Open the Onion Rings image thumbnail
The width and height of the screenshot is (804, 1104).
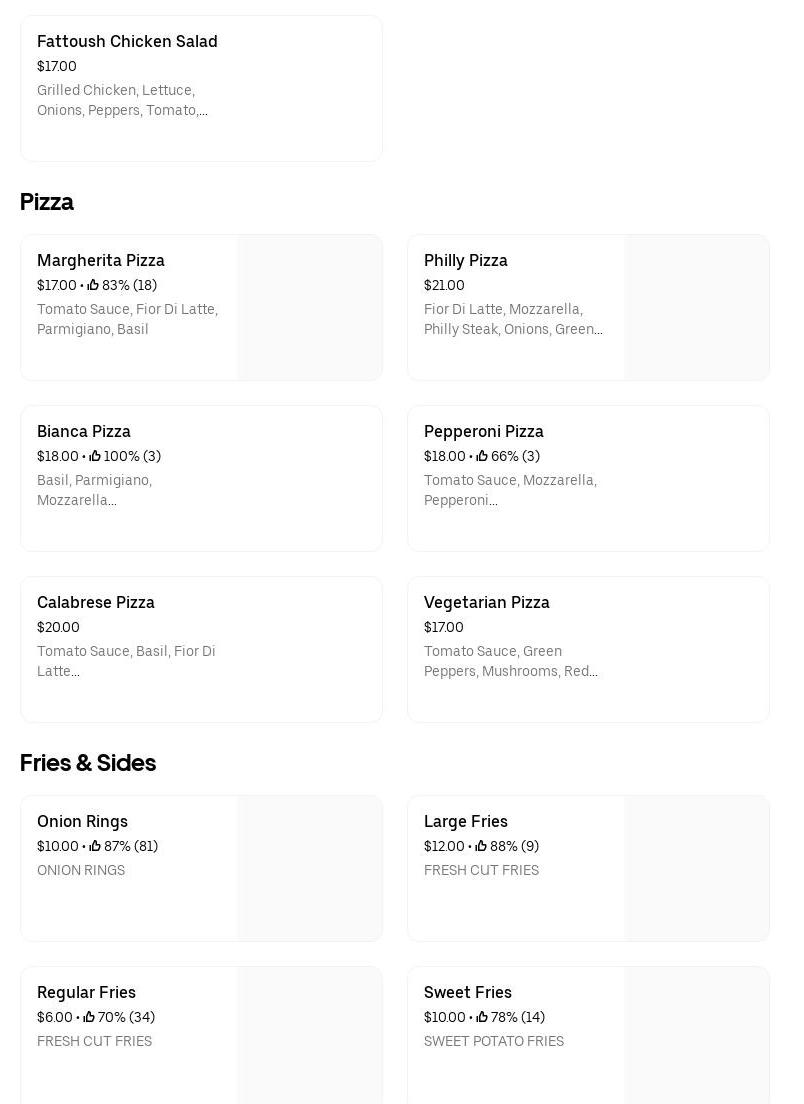tap(310, 868)
